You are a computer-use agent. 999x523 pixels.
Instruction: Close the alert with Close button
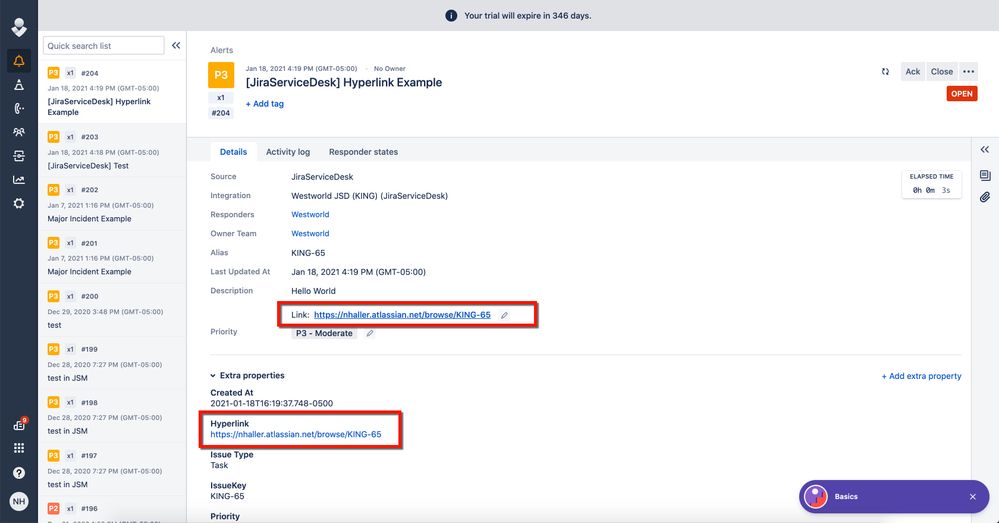[942, 71]
